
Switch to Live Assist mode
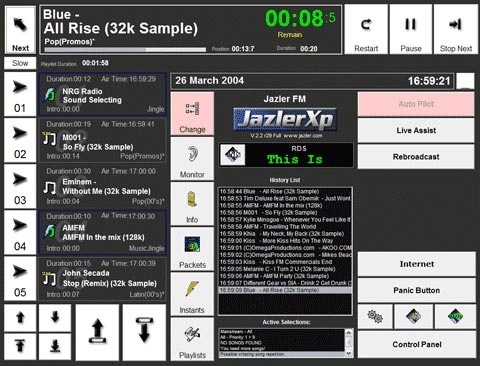tap(416, 131)
